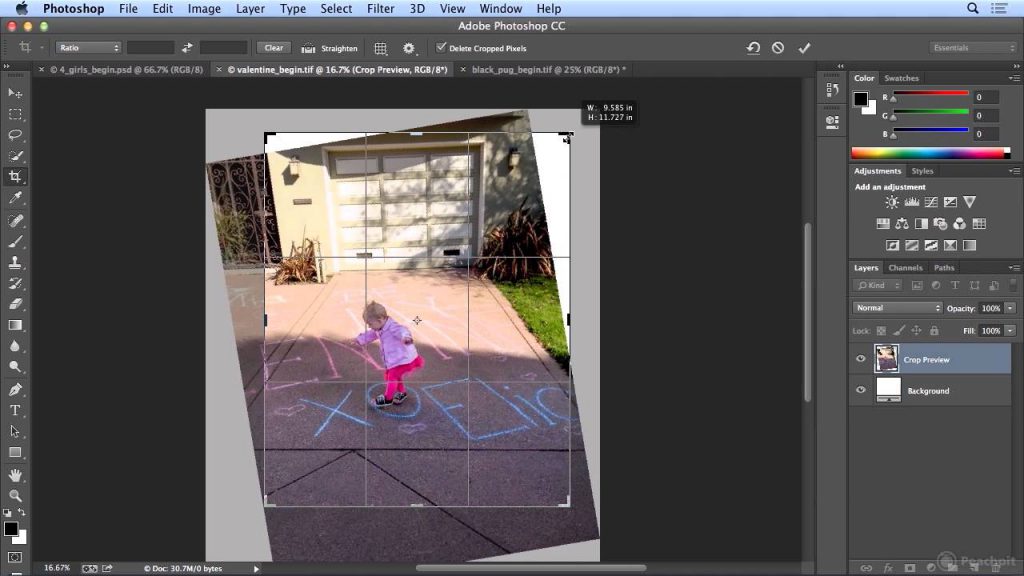Screen dimensions: 1024x576
Task: Open the Normal blend mode dropdown
Action: tap(897, 308)
